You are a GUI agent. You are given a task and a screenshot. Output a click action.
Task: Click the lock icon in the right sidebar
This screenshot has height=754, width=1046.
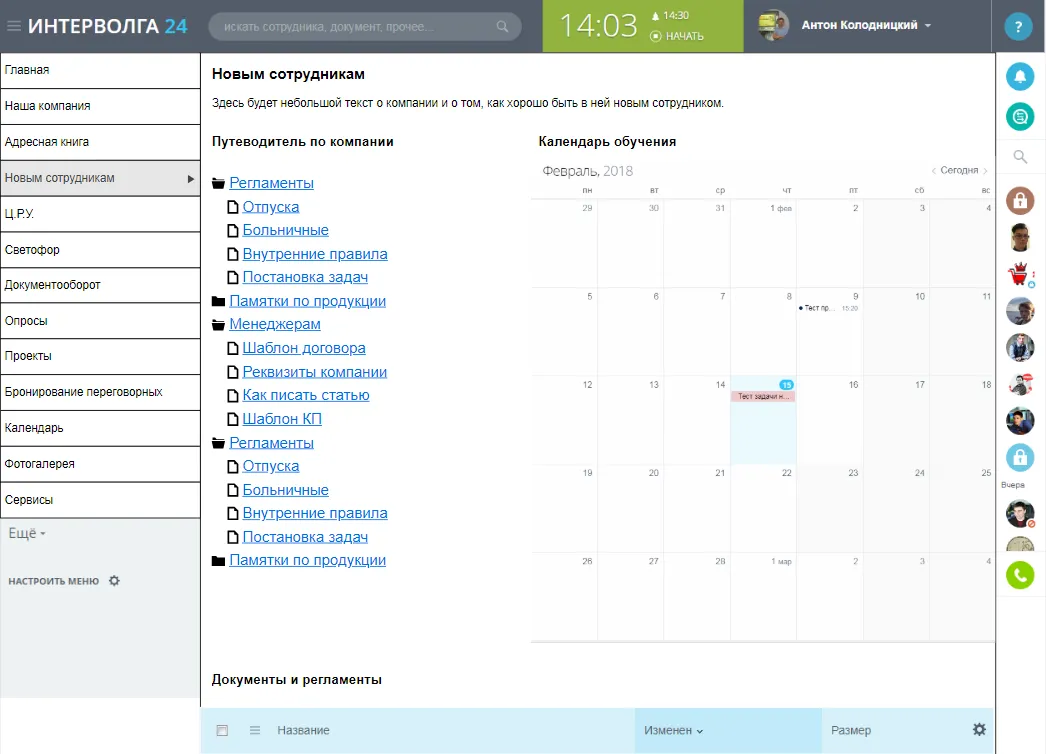[x=1019, y=201]
